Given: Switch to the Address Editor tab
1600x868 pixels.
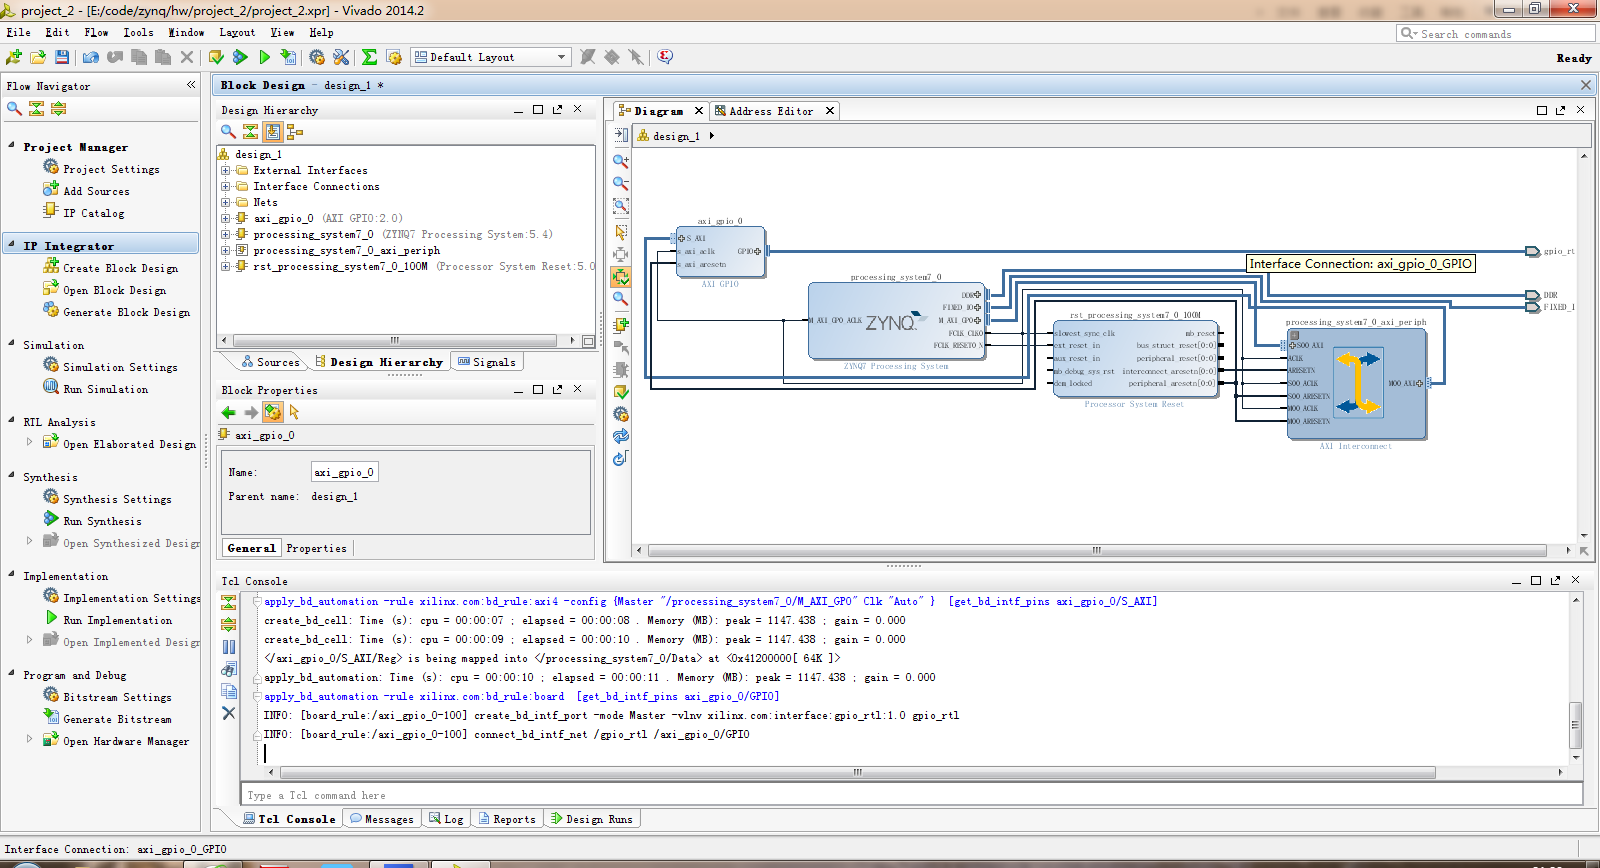Looking at the screenshot, I should tap(770, 111).
